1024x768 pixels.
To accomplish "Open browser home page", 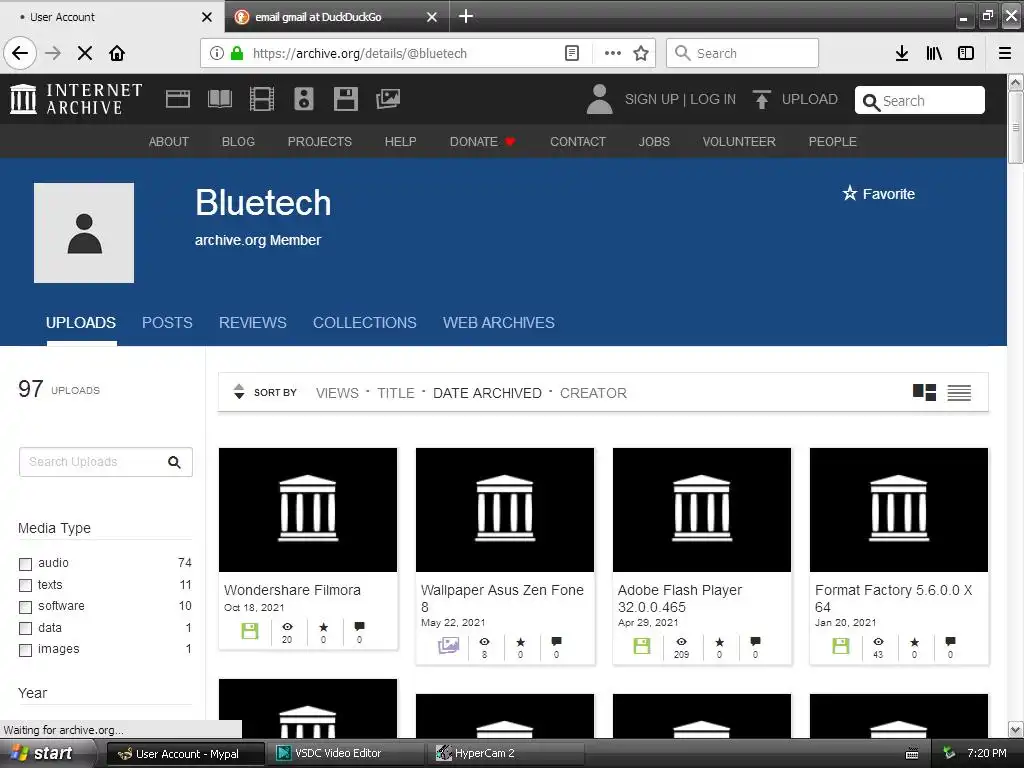I will 117,53.
